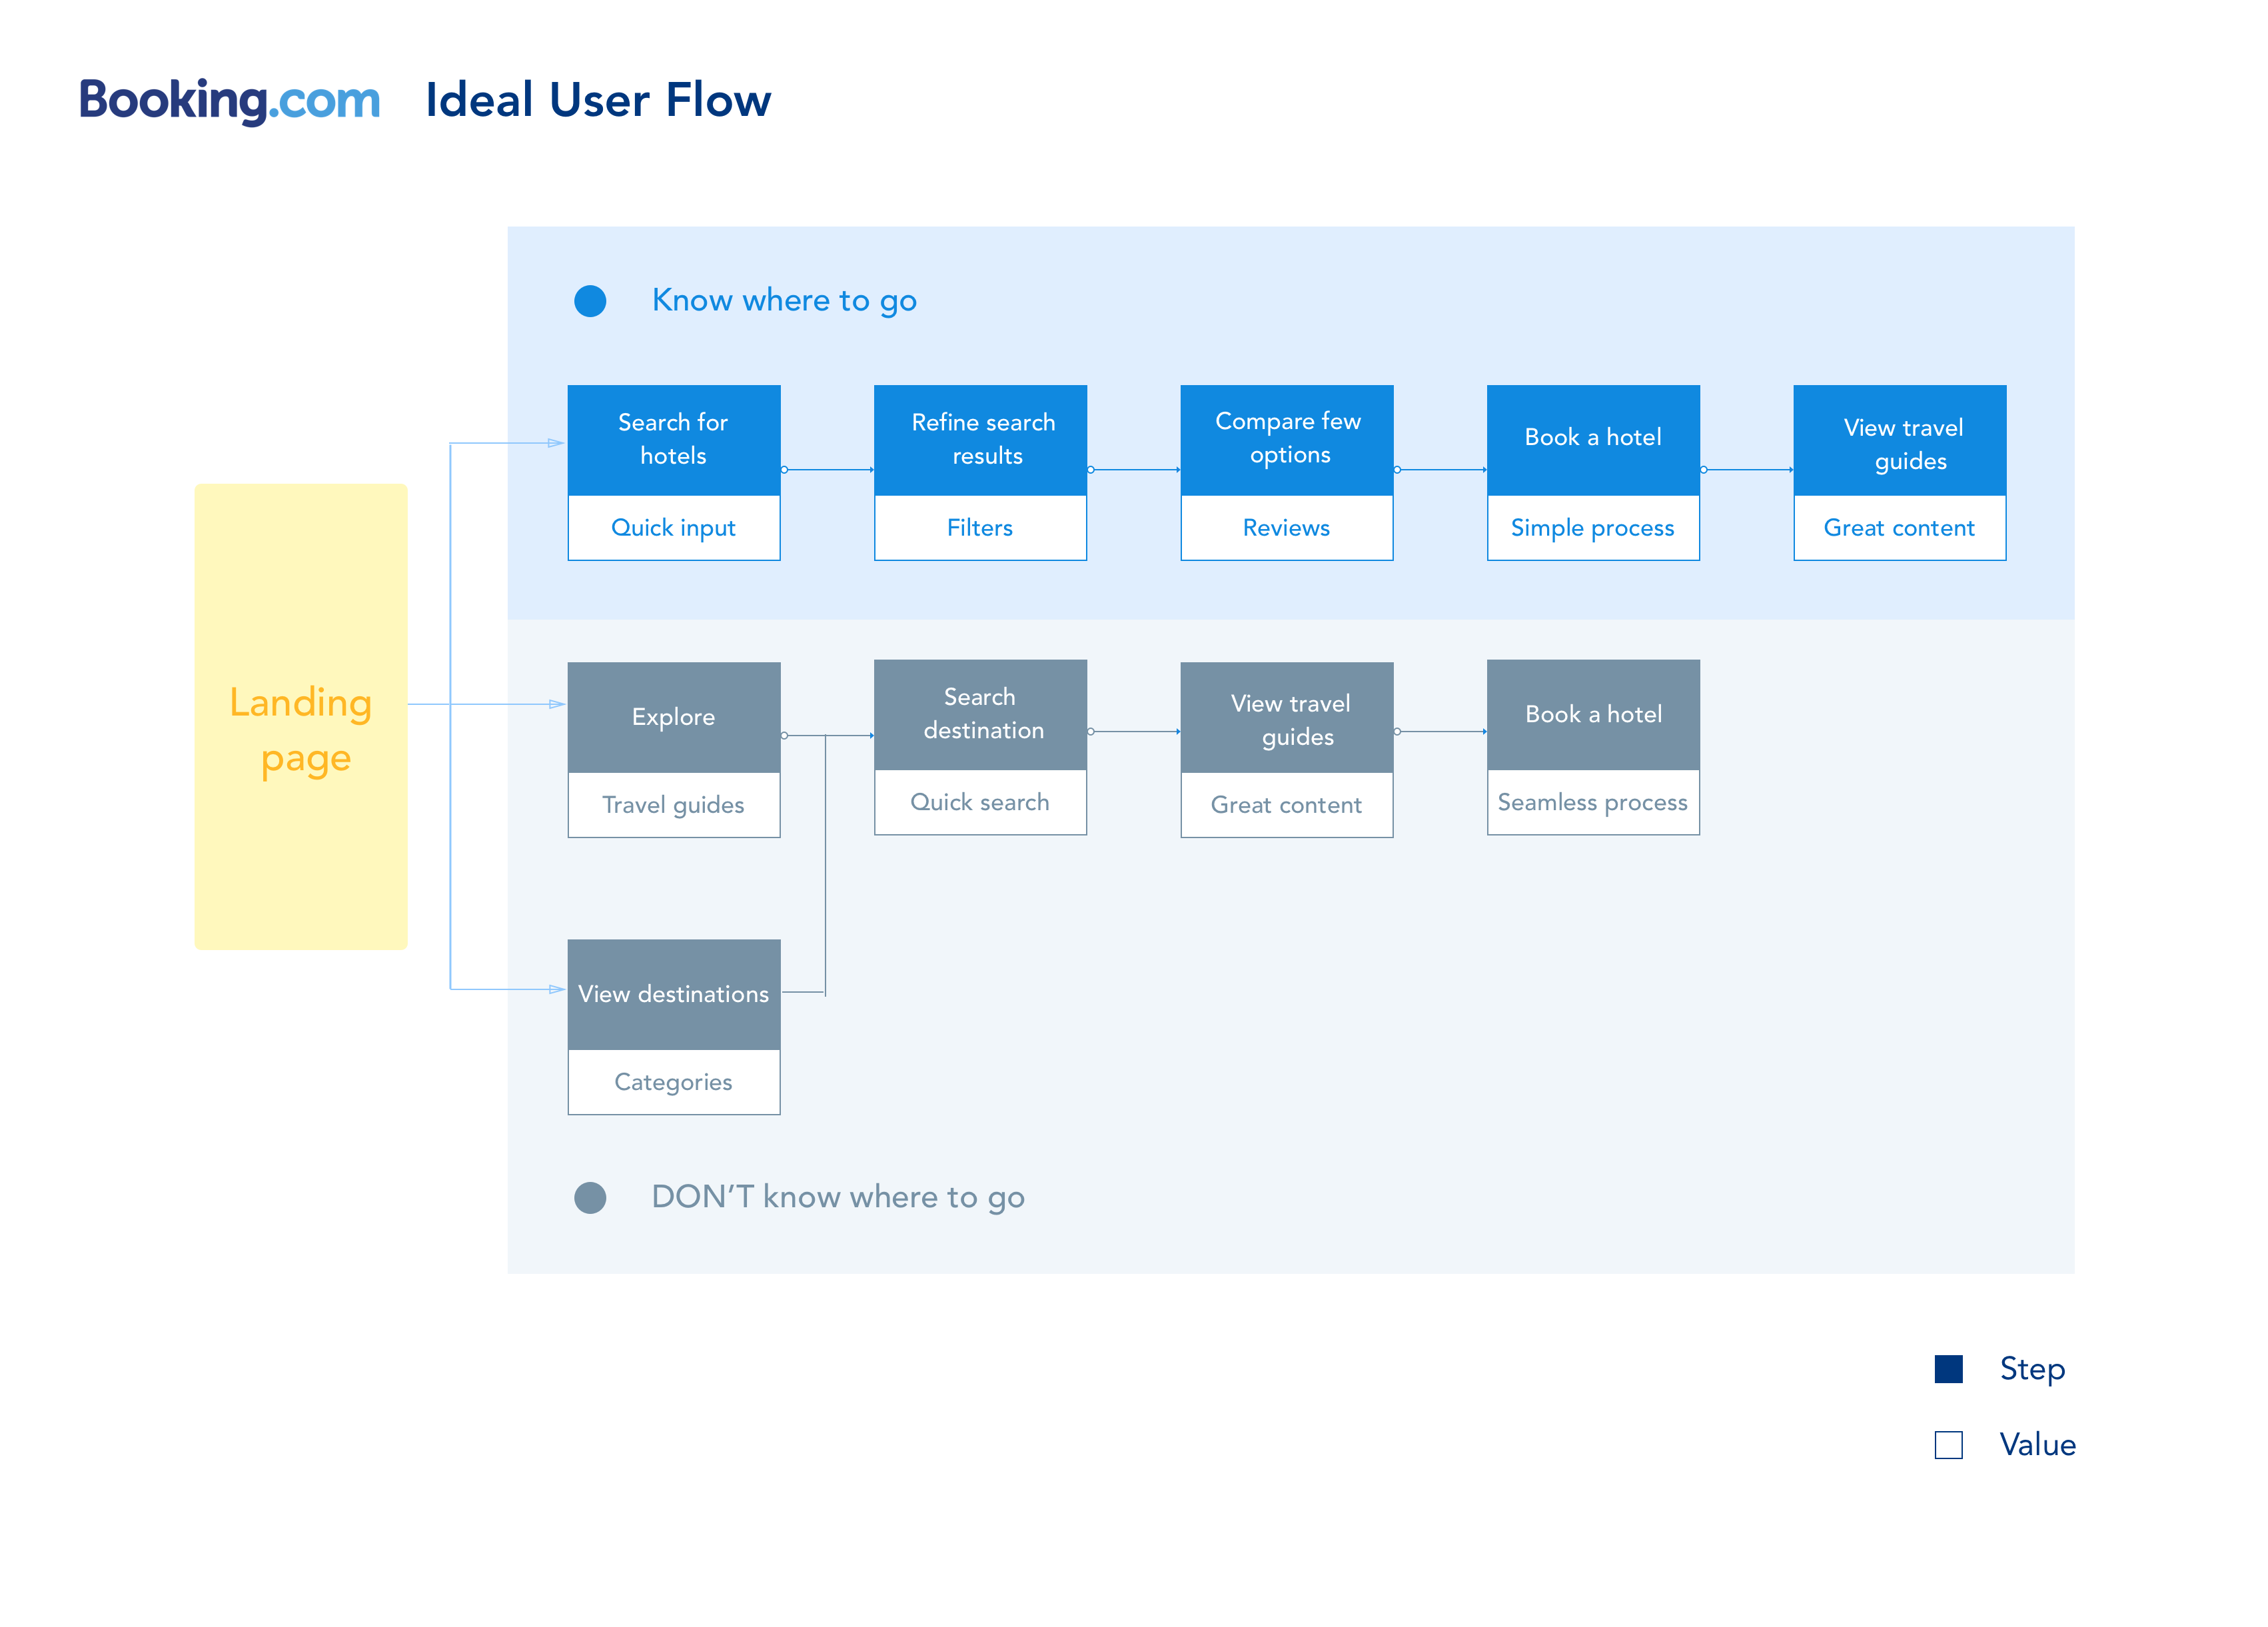Click the Simple process value box

click(1594, 528)
